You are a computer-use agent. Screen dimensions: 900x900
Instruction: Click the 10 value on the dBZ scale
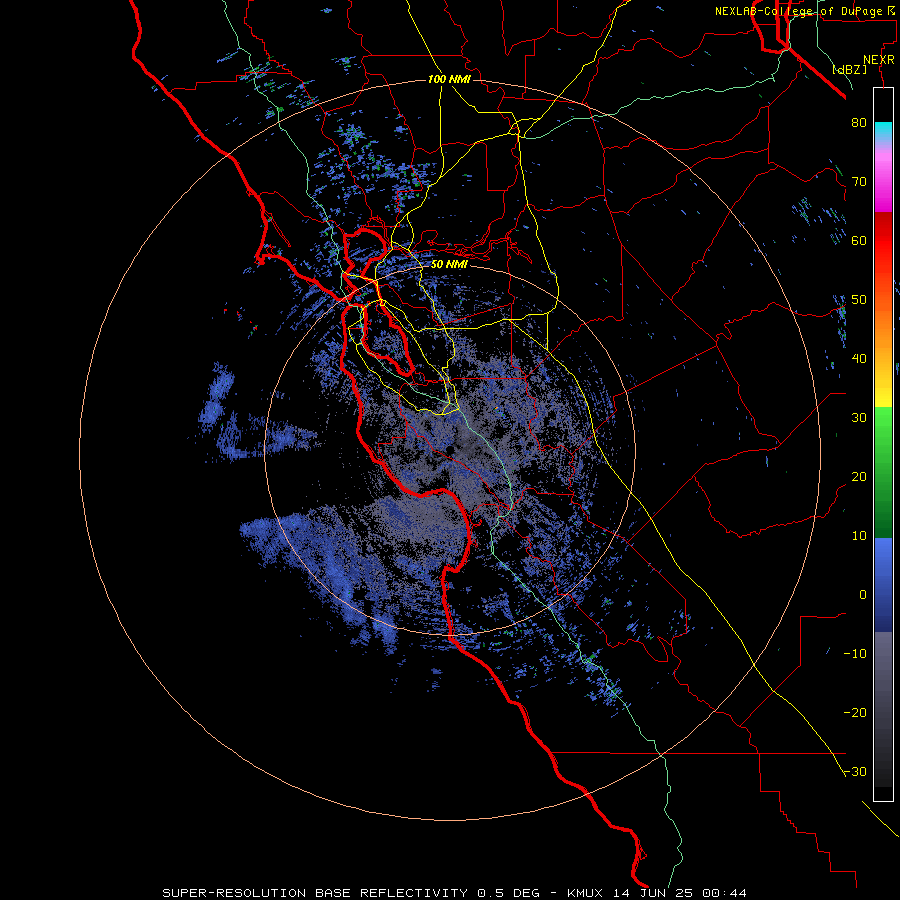pyautogui.click(x=859, y=536)
